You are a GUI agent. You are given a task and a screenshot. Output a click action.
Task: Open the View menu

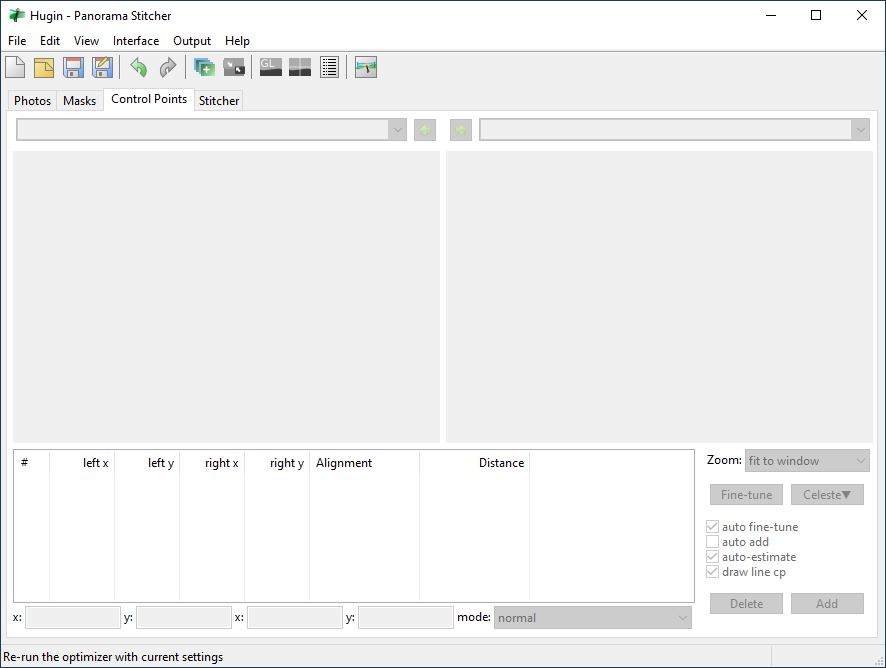[86, 41]
